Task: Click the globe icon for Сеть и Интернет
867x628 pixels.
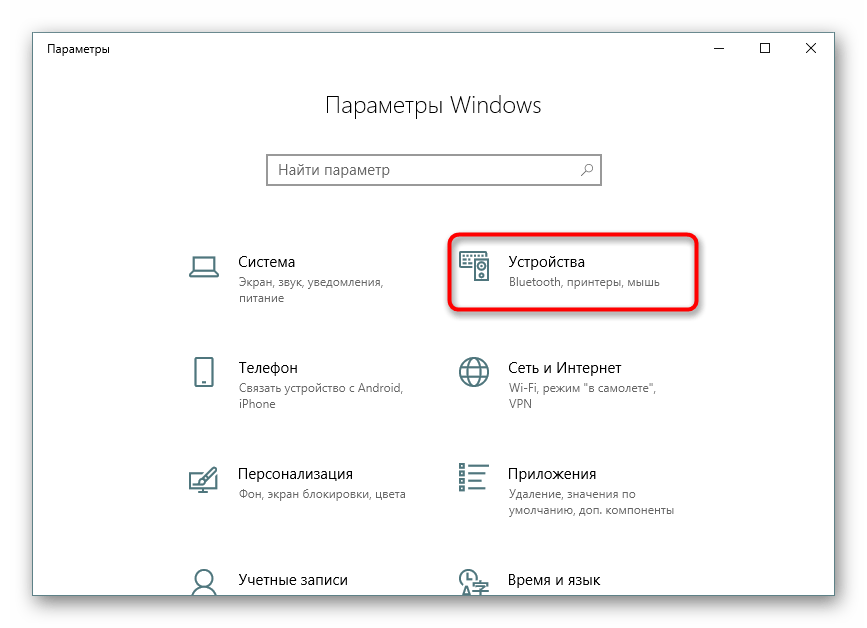Action: pos(474,371)
